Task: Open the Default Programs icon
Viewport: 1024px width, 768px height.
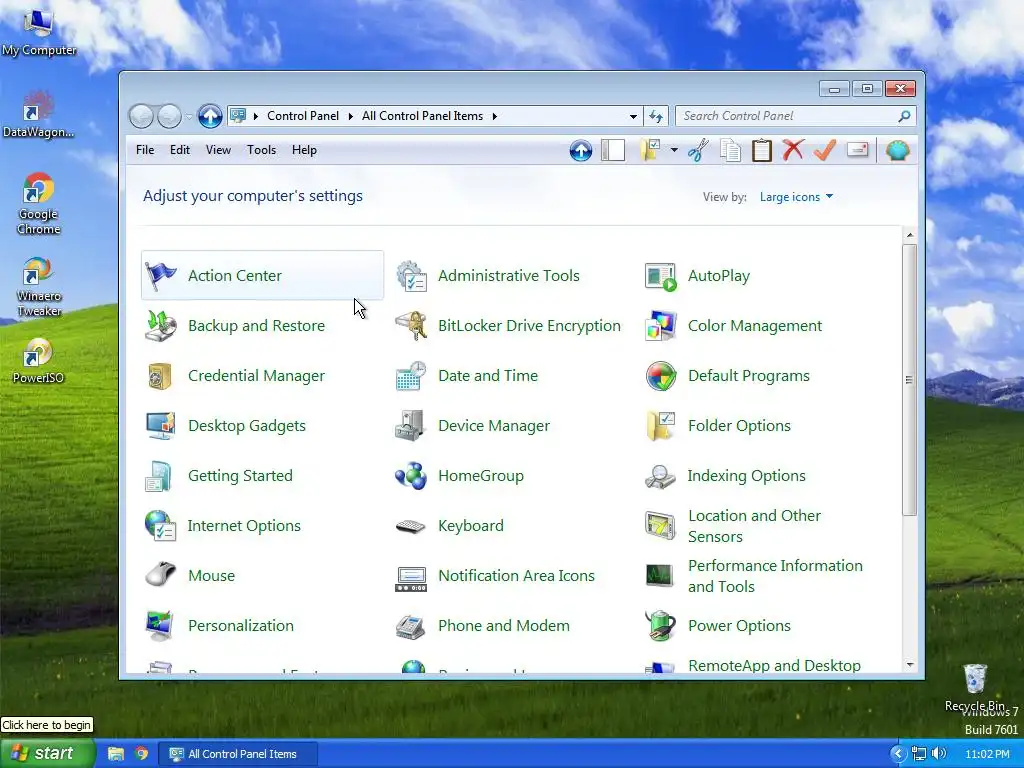Action: pyautogui.click(x=660, y=376)
